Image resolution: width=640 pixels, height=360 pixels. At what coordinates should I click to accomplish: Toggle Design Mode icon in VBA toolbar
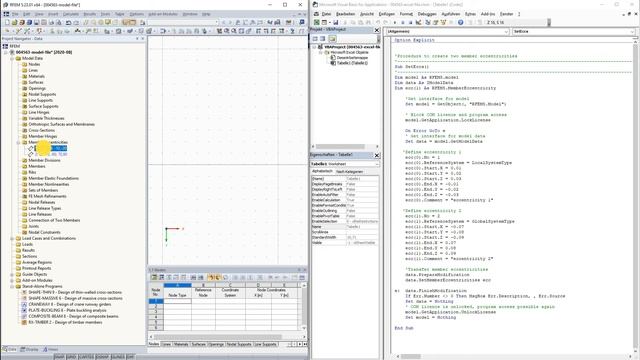tap(418, 22)
